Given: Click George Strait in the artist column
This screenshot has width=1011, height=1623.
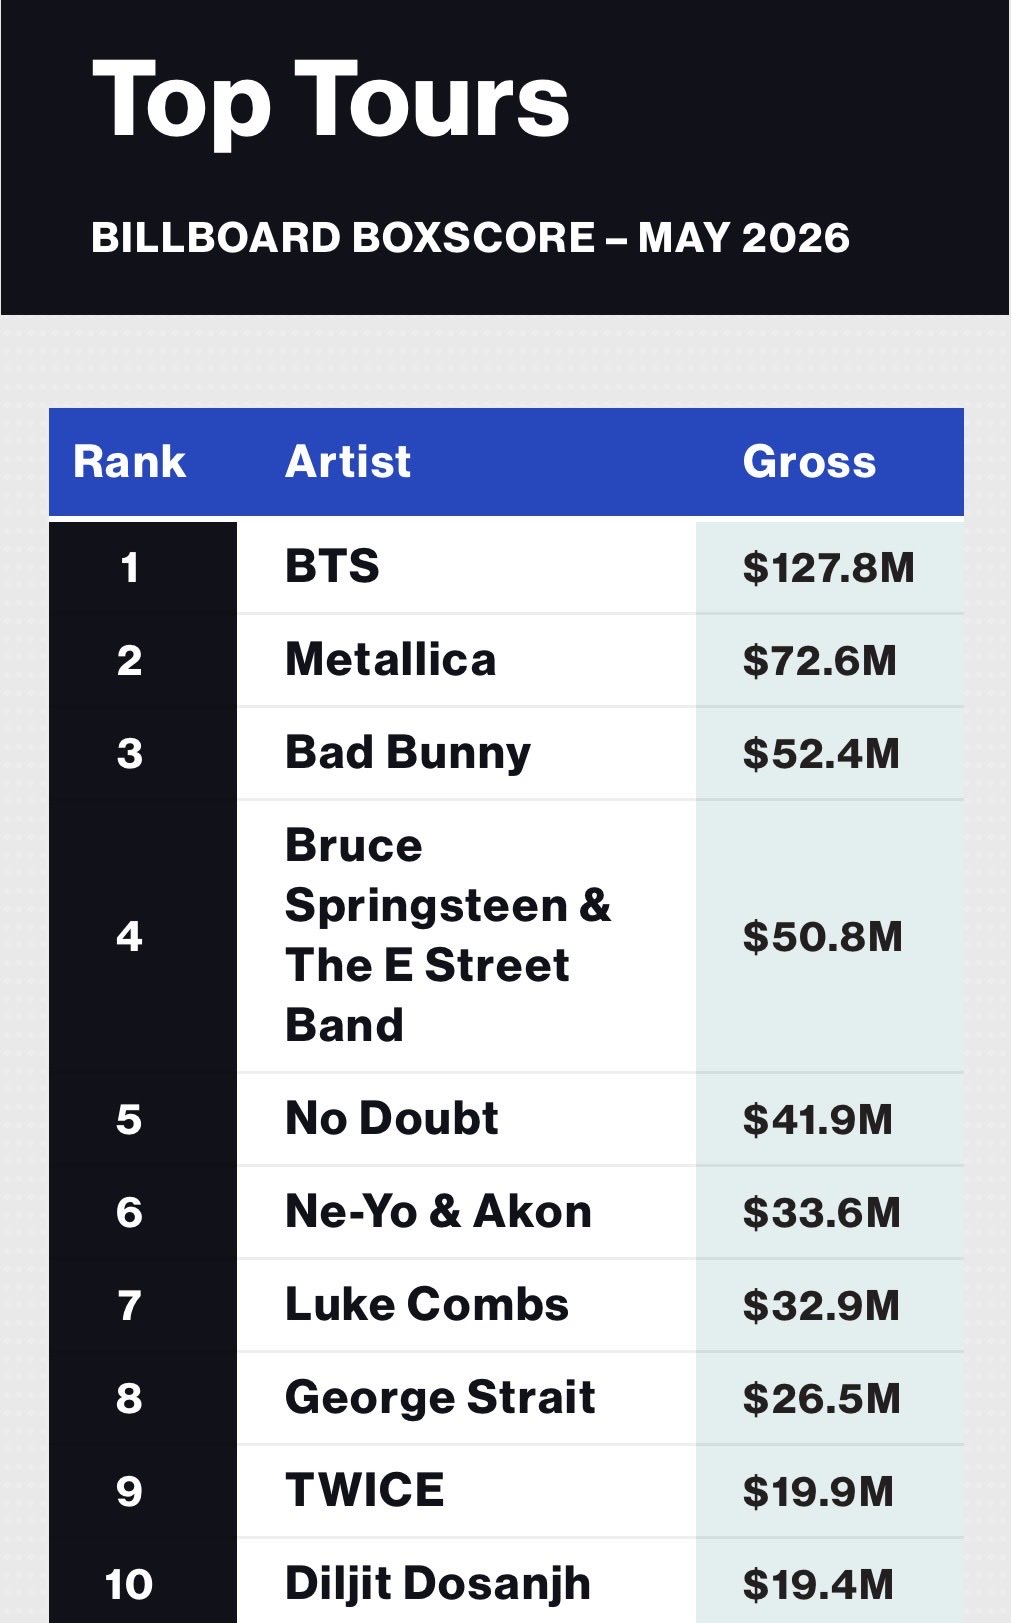Looking at the screenshot, I should pyautogui.click(x=440, y=1398).
